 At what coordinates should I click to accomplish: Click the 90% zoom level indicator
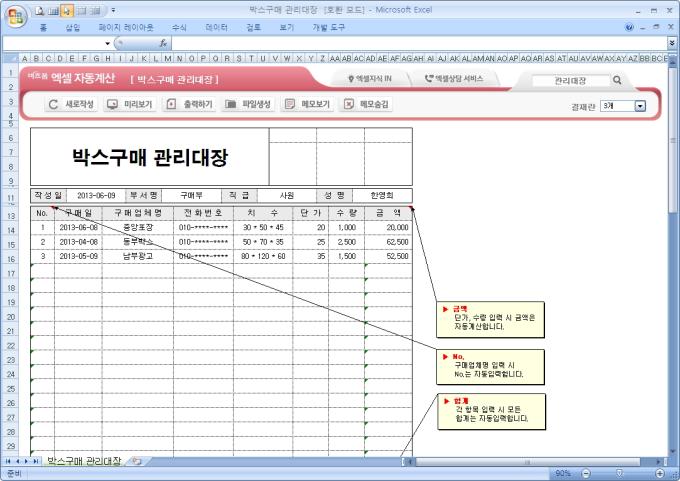pyautogui.click(x=563, y=473)
